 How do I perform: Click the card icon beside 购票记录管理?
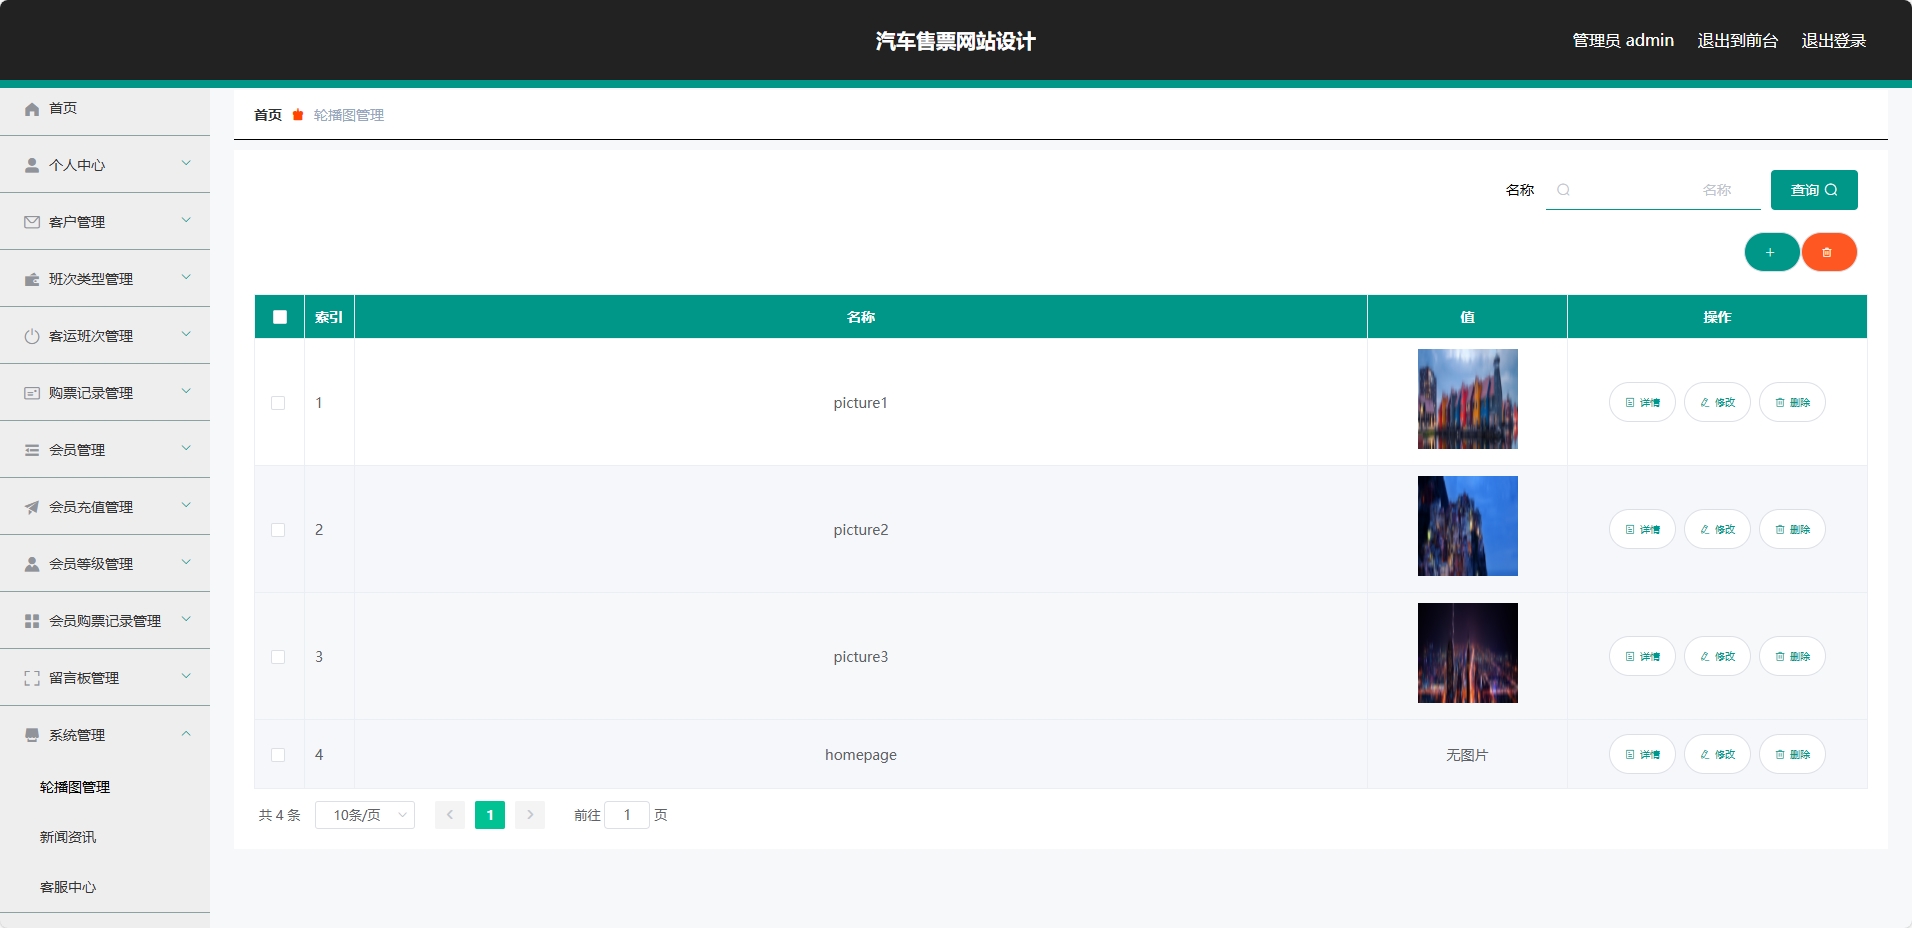[32, 393]
